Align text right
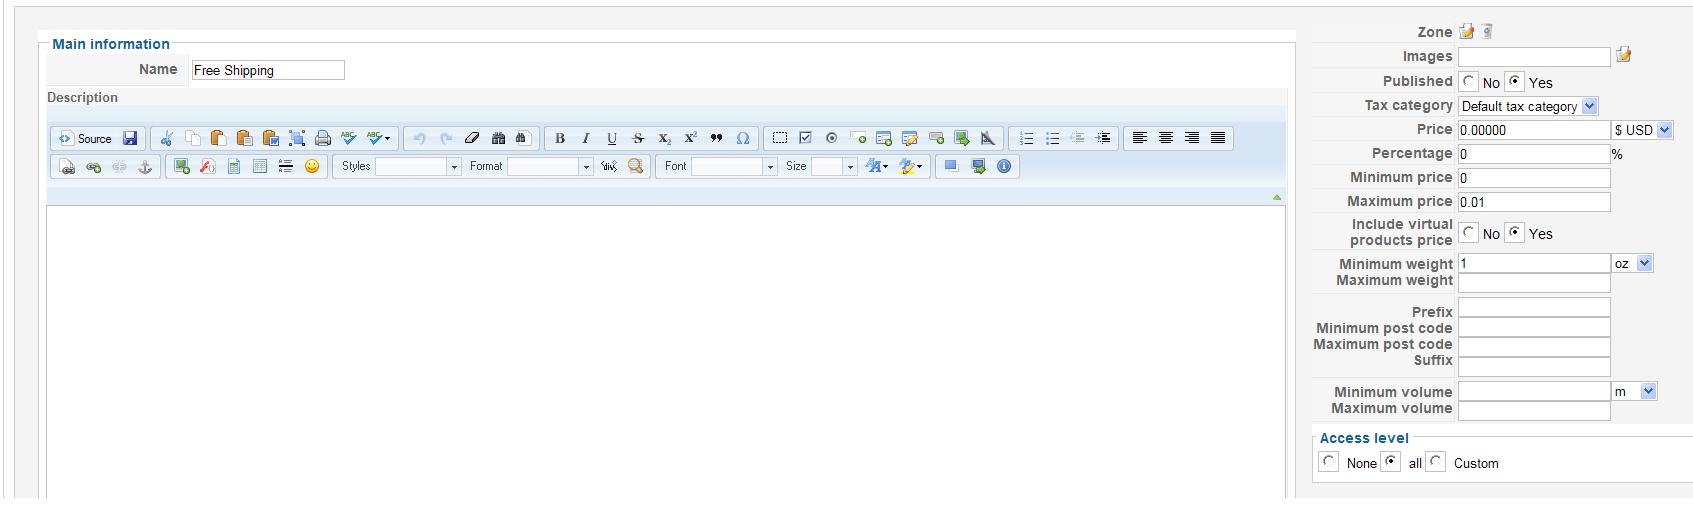The image size is (1693, 506). click(1192, 138)
